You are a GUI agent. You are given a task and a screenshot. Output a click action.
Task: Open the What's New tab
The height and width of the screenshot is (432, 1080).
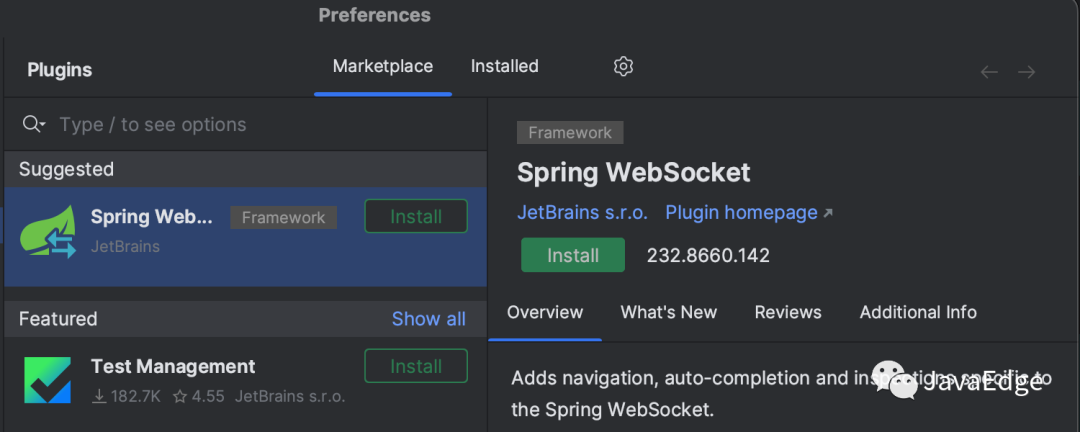[x=669, y=312]
